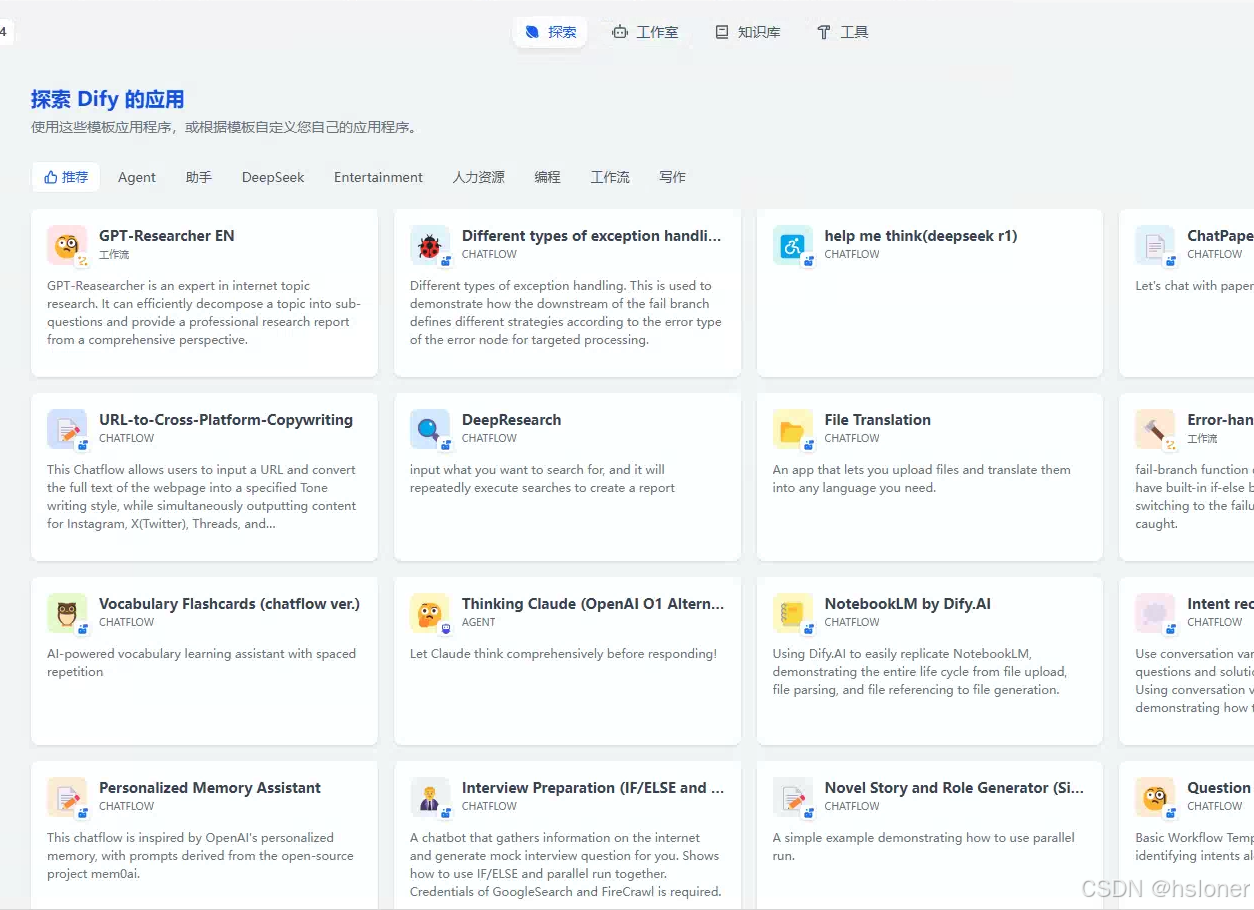Open the 写作 category tab
Viewport: 1254px width, 910px height.
[672, 177]
